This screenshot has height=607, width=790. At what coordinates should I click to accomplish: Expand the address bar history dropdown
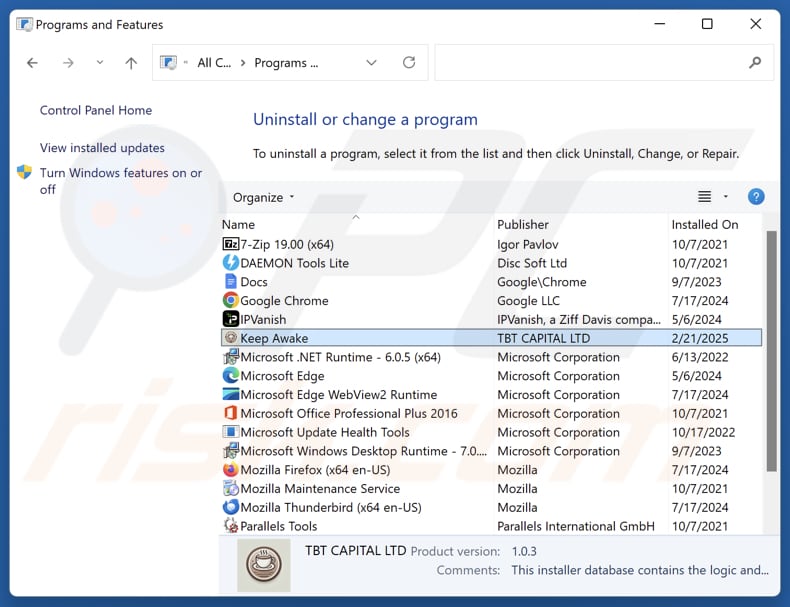point(371,62)
